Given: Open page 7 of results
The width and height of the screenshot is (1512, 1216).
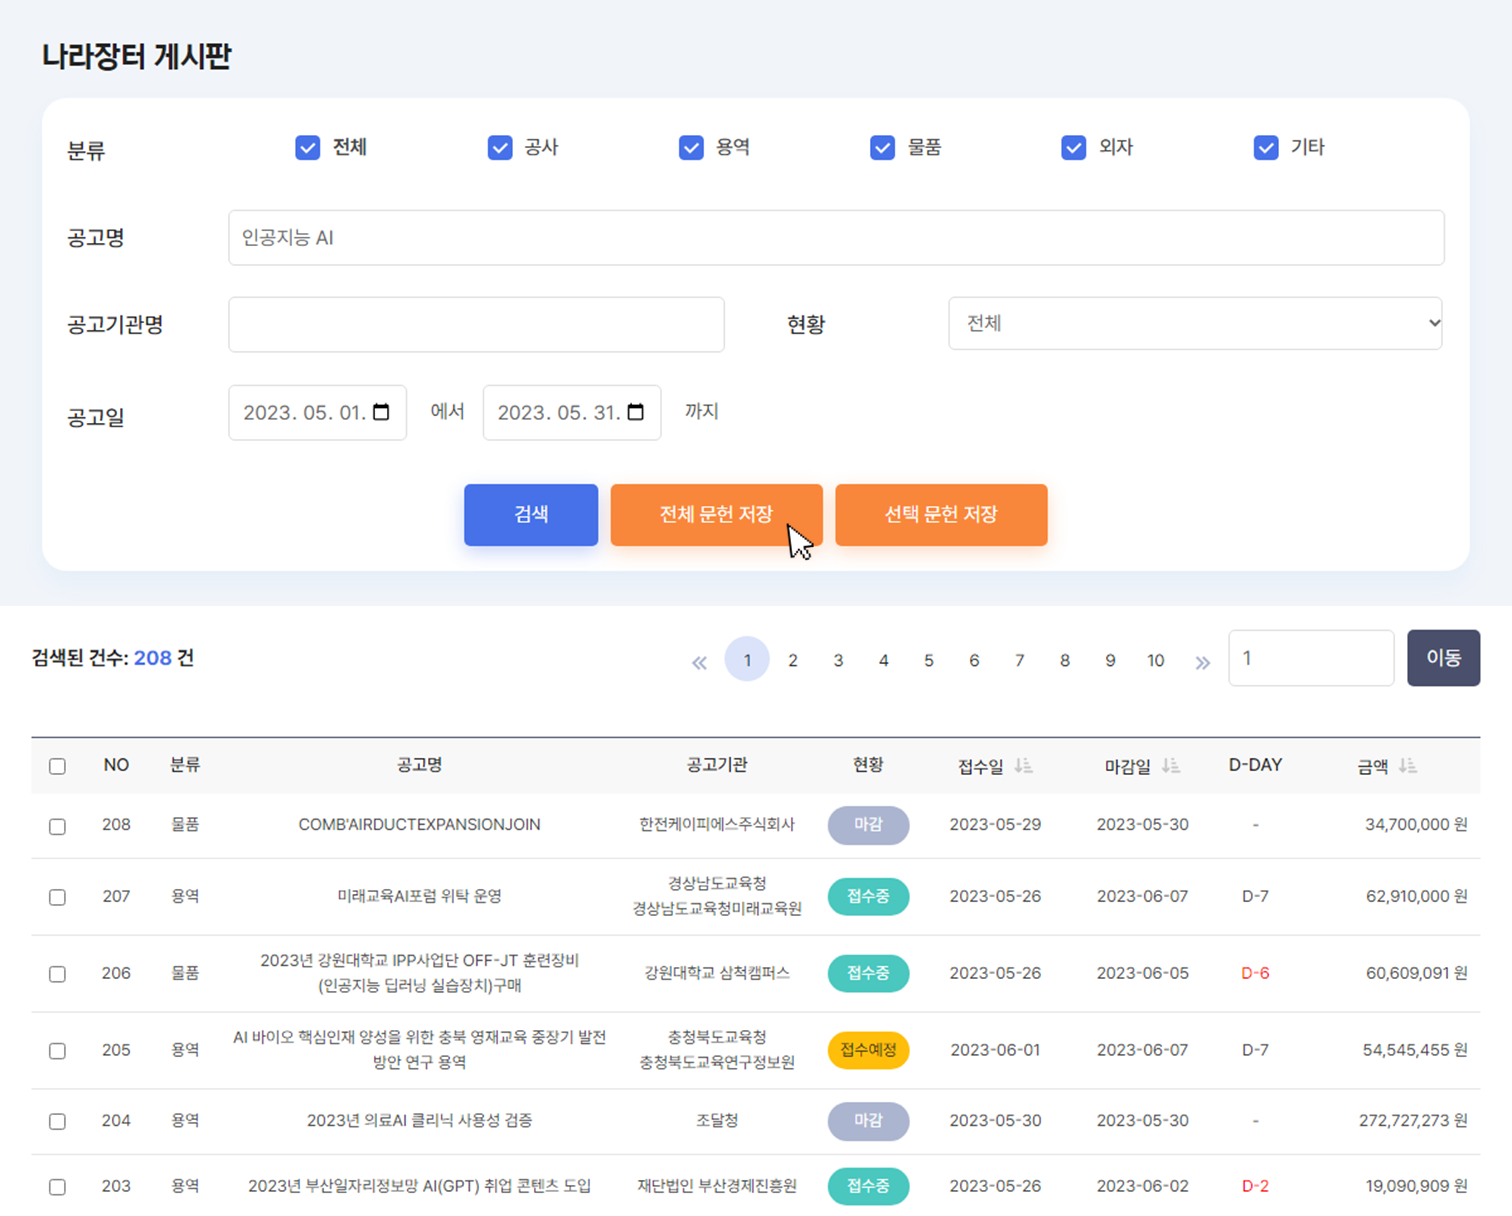Looking at the screenshot, I should [1019, 660].
